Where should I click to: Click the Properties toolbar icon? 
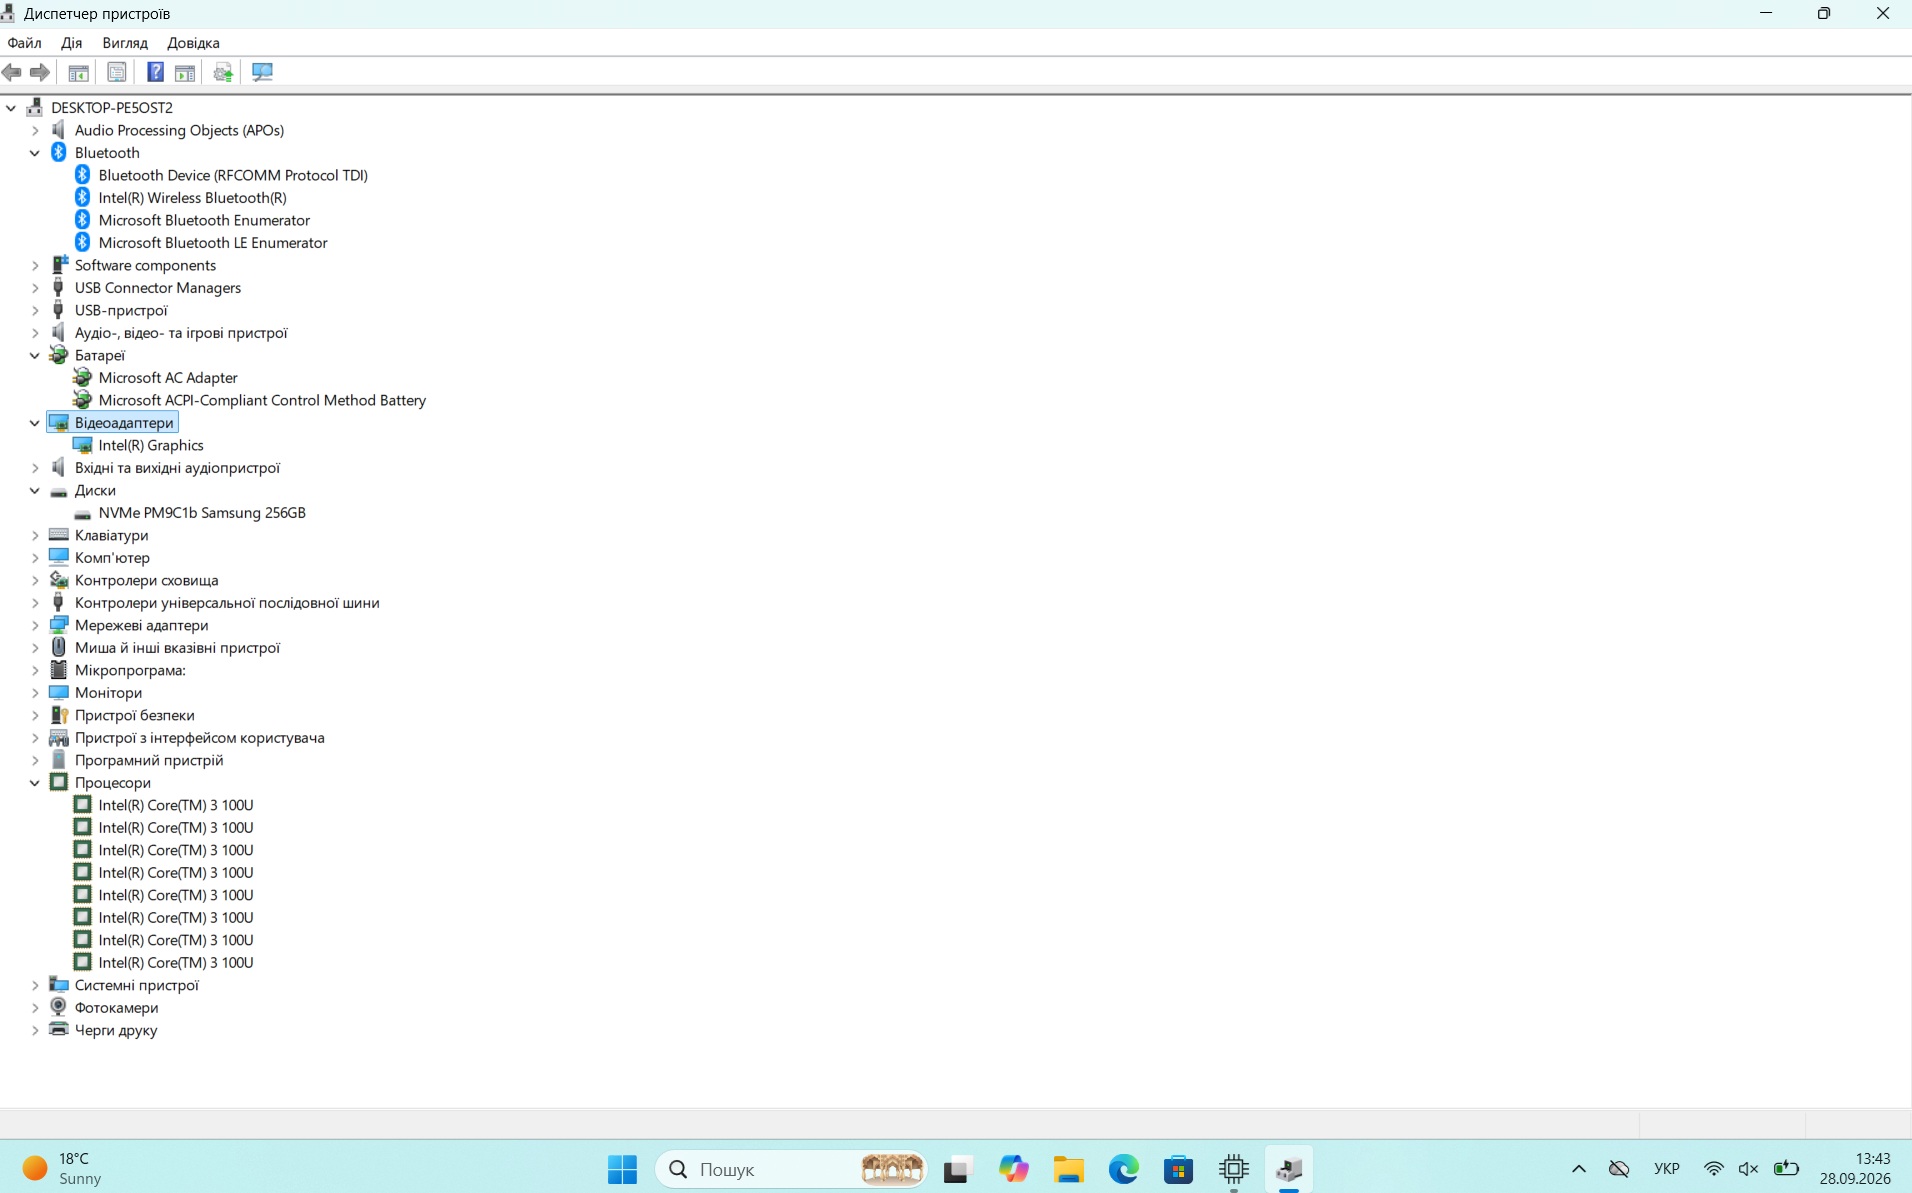pyautogui.click(x=117, y=72)
